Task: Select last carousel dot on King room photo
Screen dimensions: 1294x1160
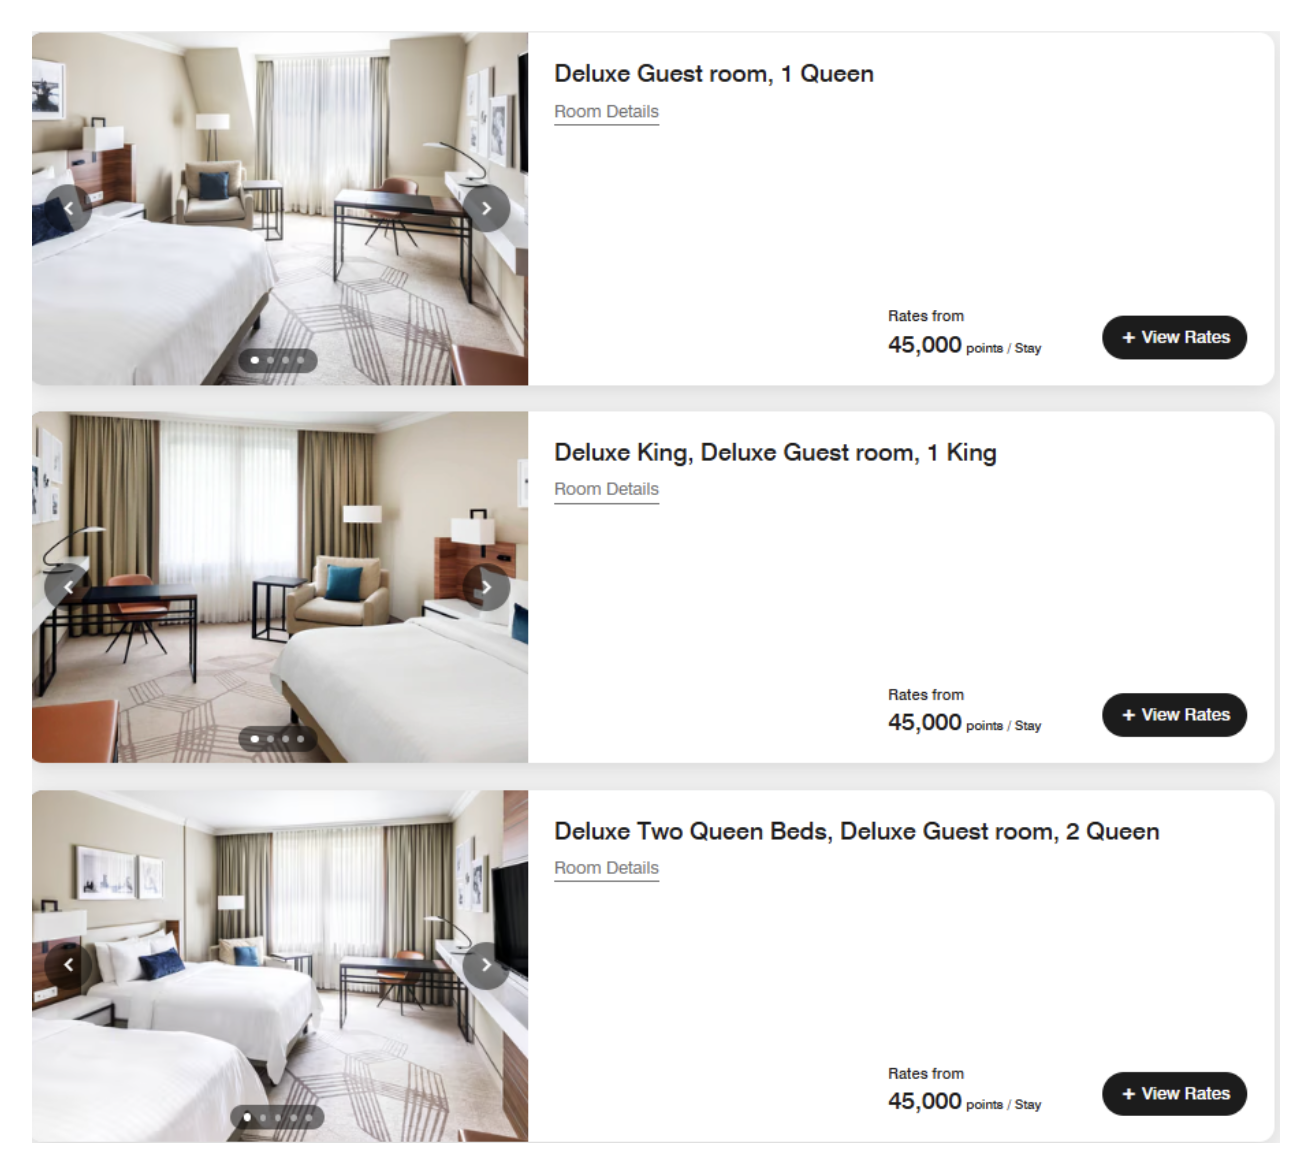Action: (300, 739)
